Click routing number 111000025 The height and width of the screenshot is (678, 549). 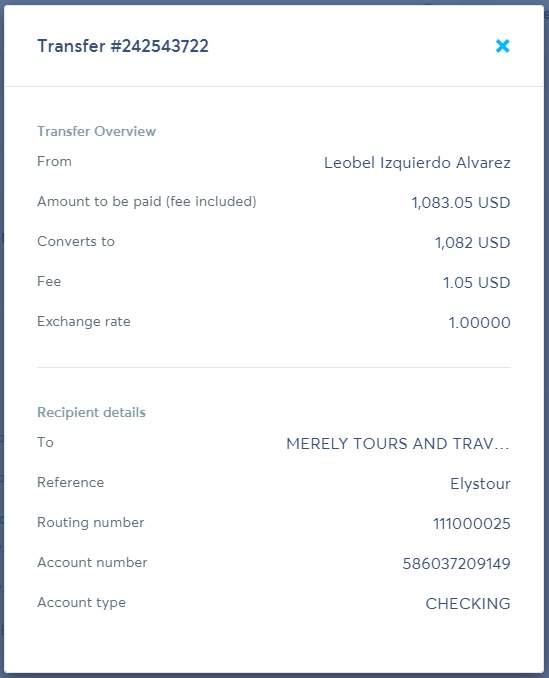pyautogui.click(x=472, y=524)
